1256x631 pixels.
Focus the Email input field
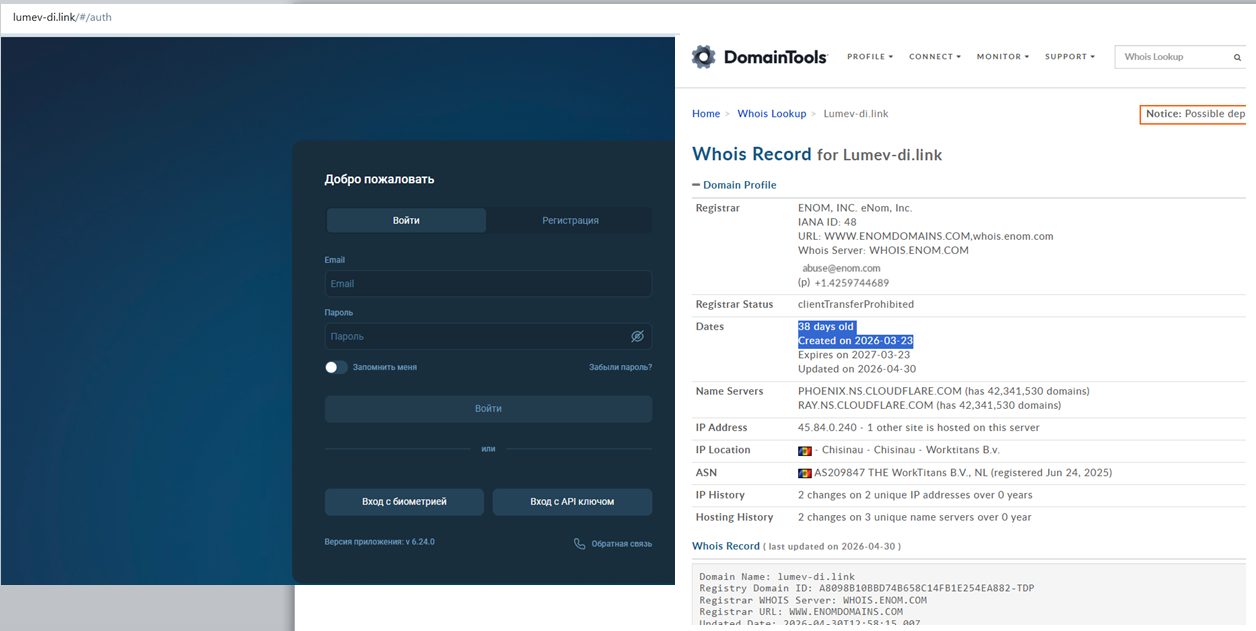point(488,284)
